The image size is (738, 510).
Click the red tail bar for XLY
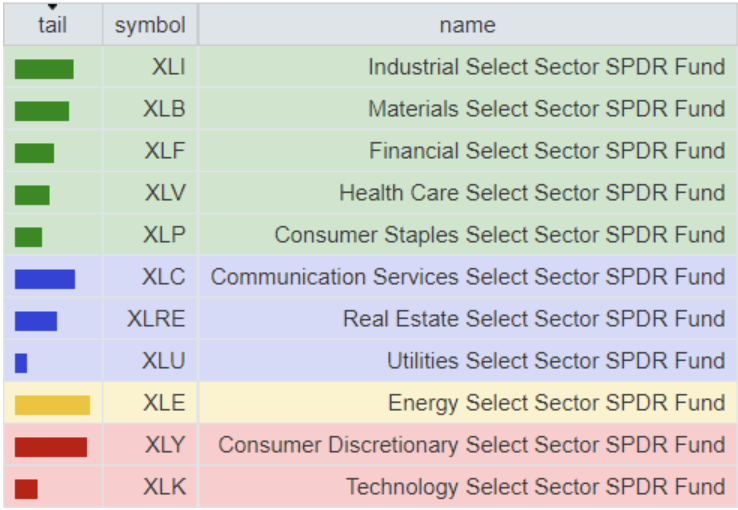click(x=51, y=447)
